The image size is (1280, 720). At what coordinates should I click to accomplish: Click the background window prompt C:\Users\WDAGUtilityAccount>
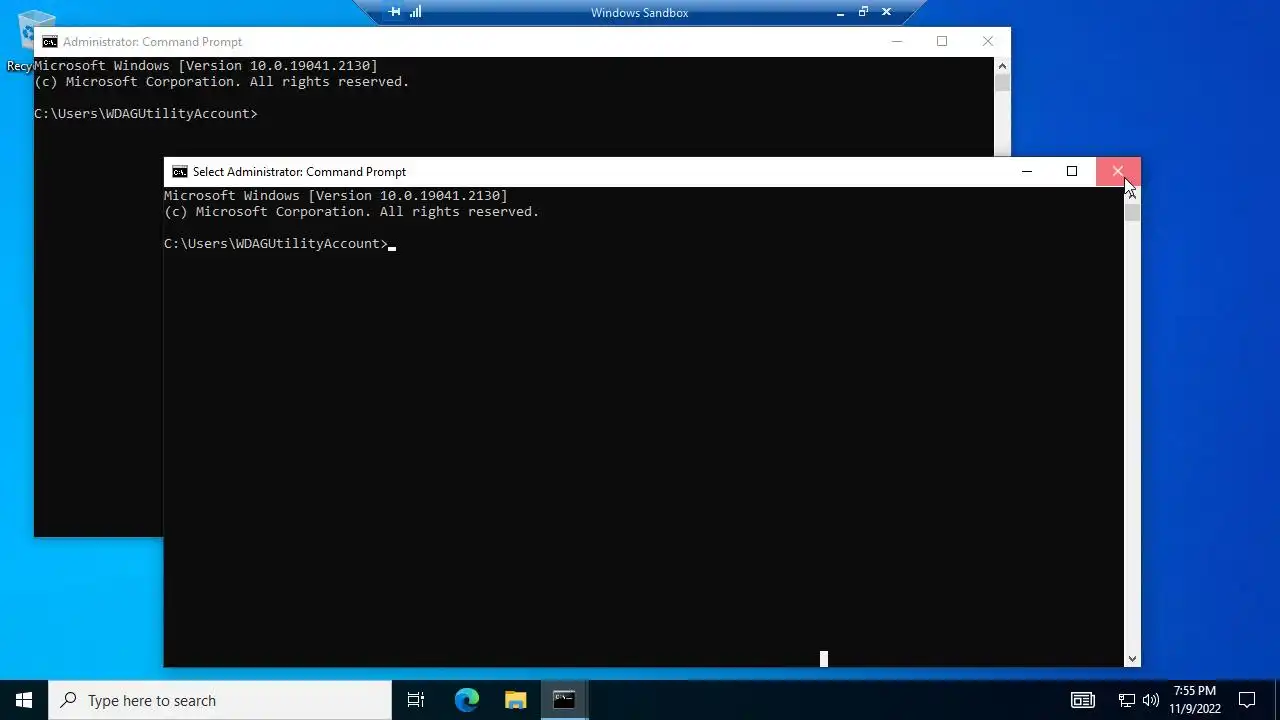pyautogui.click(x=146, y=114)
